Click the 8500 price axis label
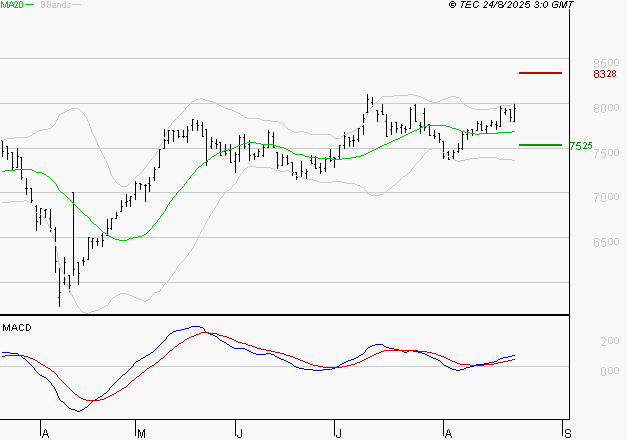627x440 pixels. pos(604,62)
